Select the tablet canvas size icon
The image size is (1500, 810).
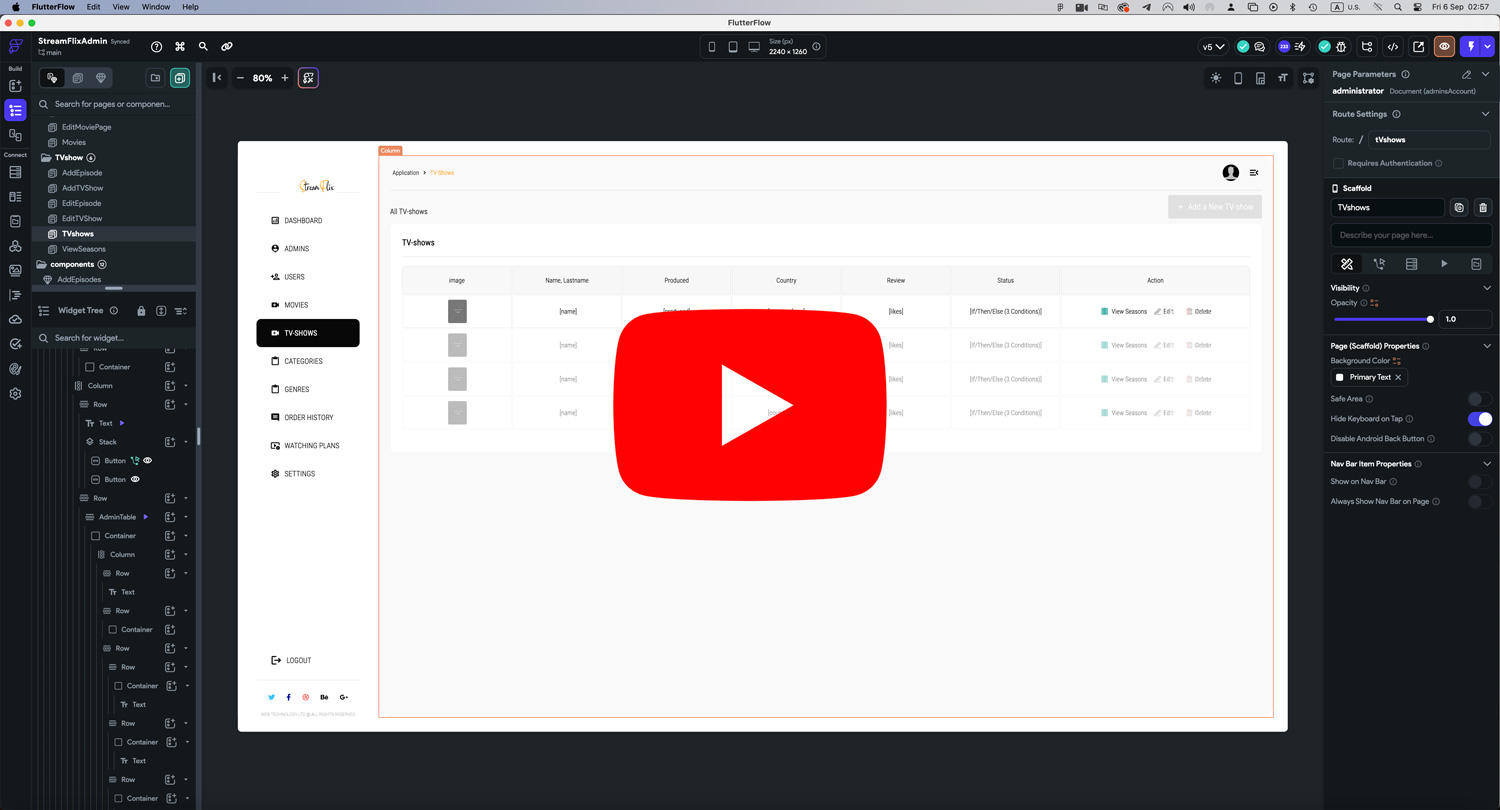733,47
